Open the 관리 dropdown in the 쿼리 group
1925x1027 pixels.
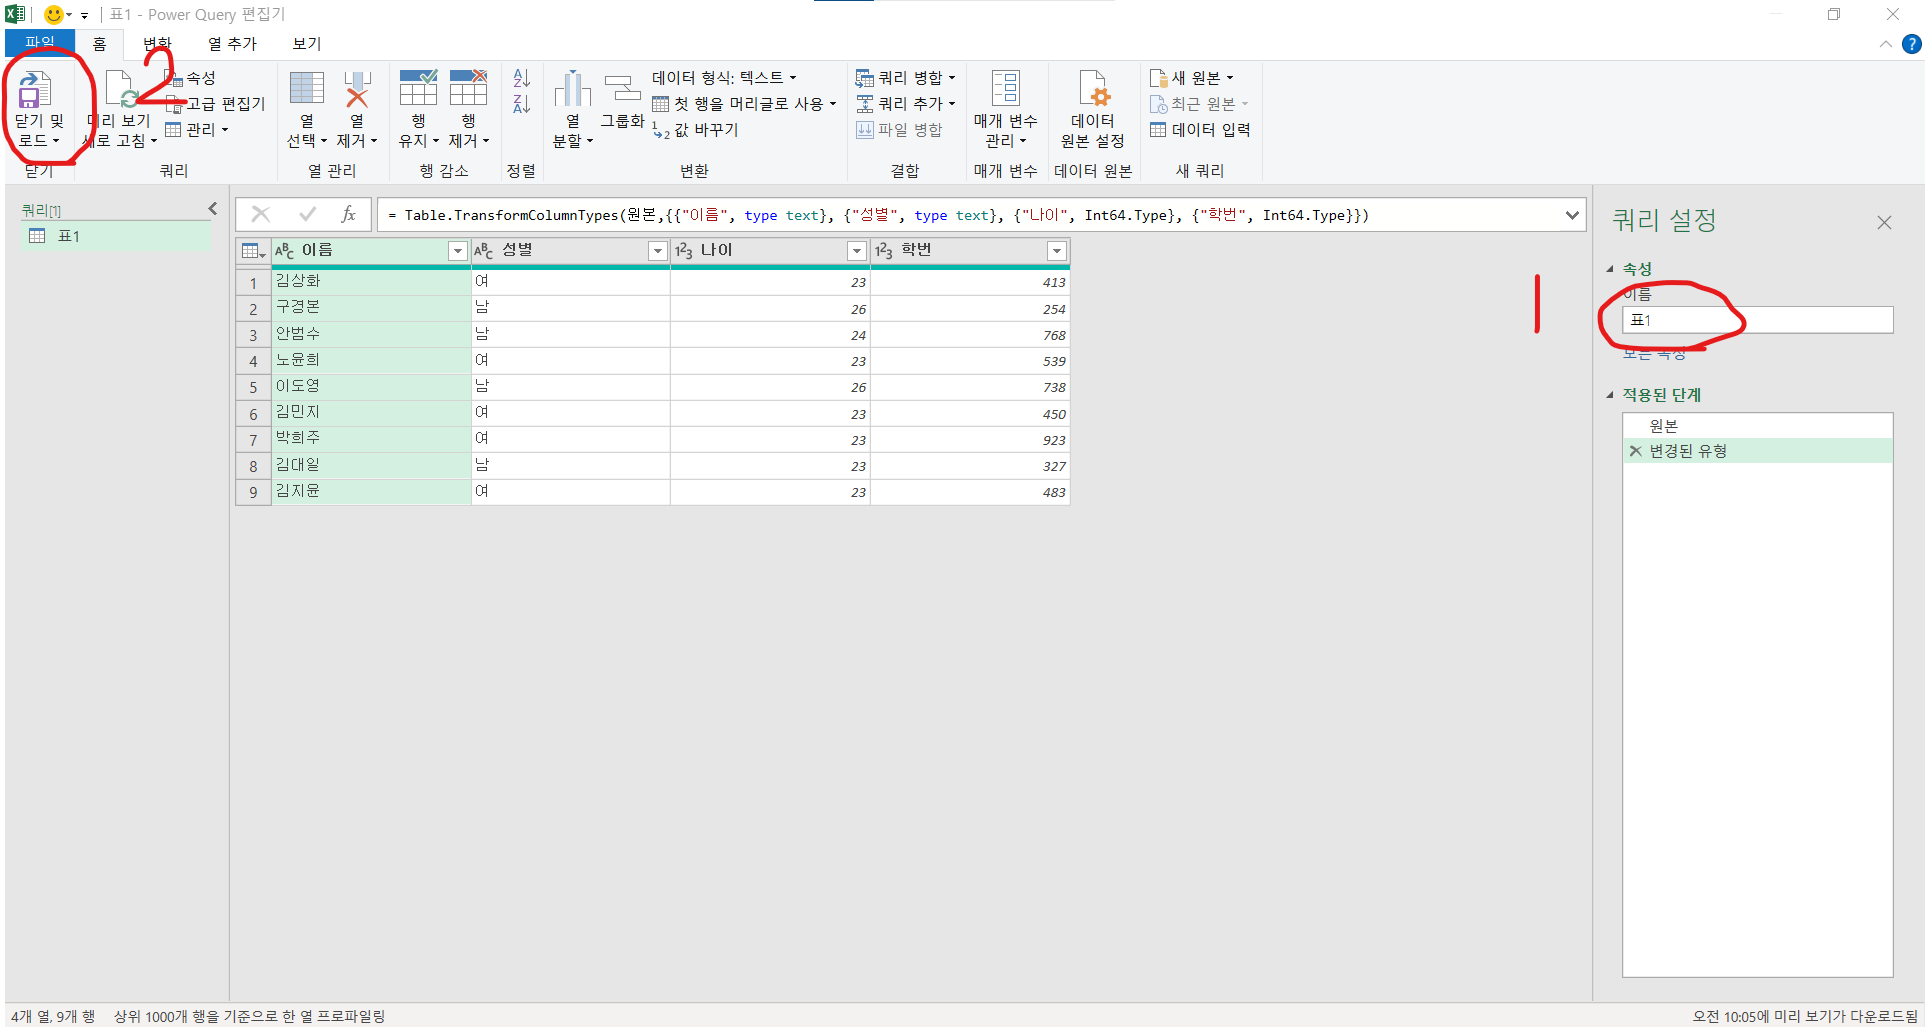[x=197, y=130]
